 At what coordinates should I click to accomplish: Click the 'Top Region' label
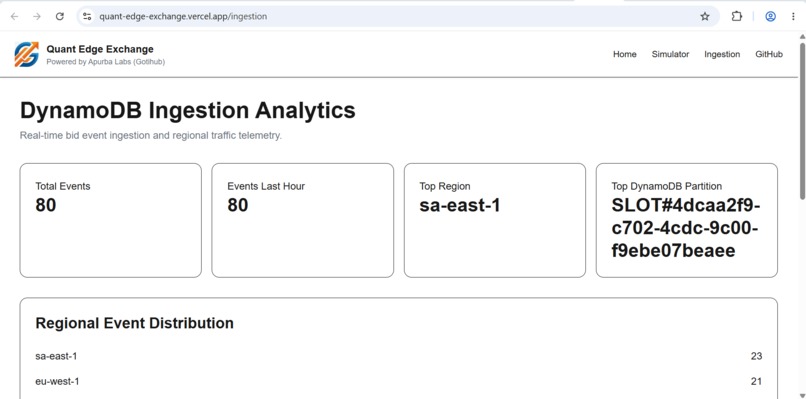point(445,186)
